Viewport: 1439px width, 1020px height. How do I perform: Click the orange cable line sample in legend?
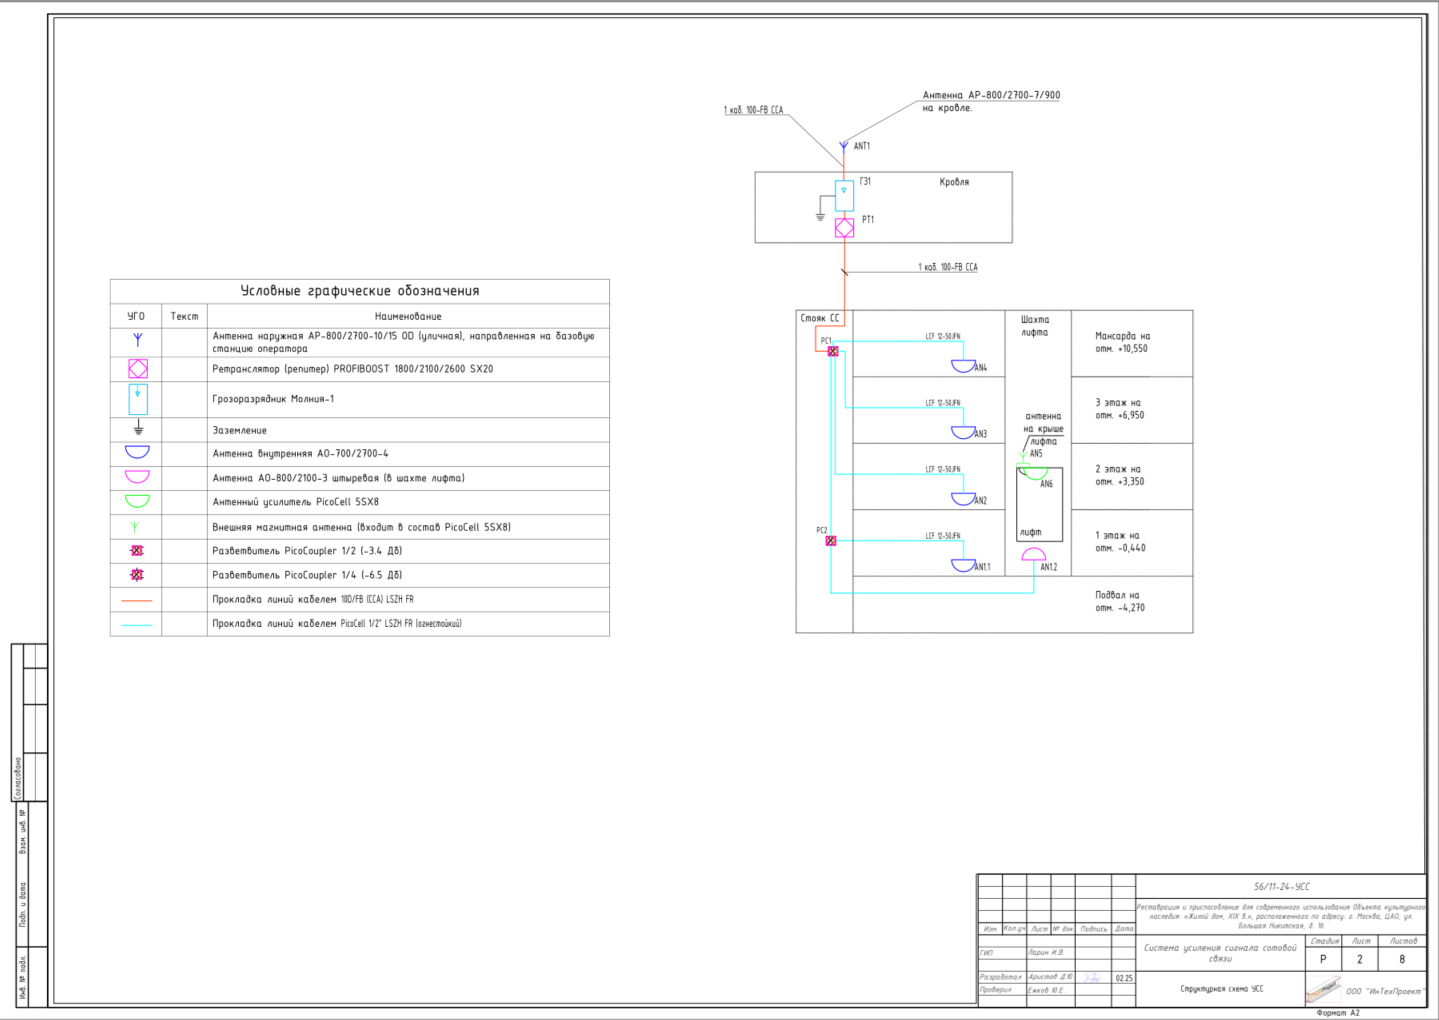tap(137, 600)
